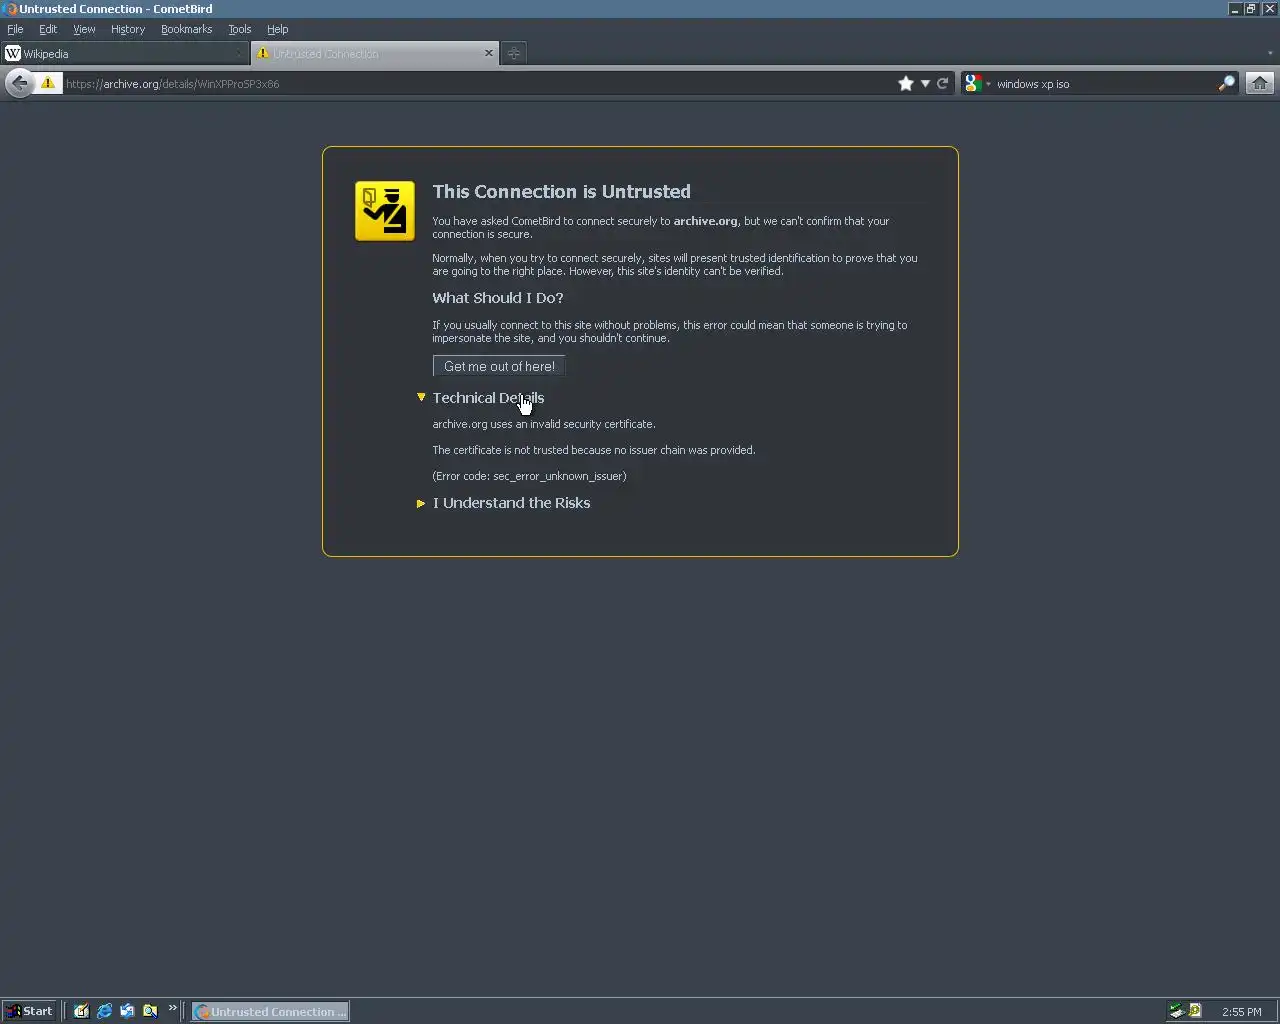The width and height of the screenshot is (1280, 1024).
Task: Click the folder search Quick Launch icon
Action: tap(150, 1011)
